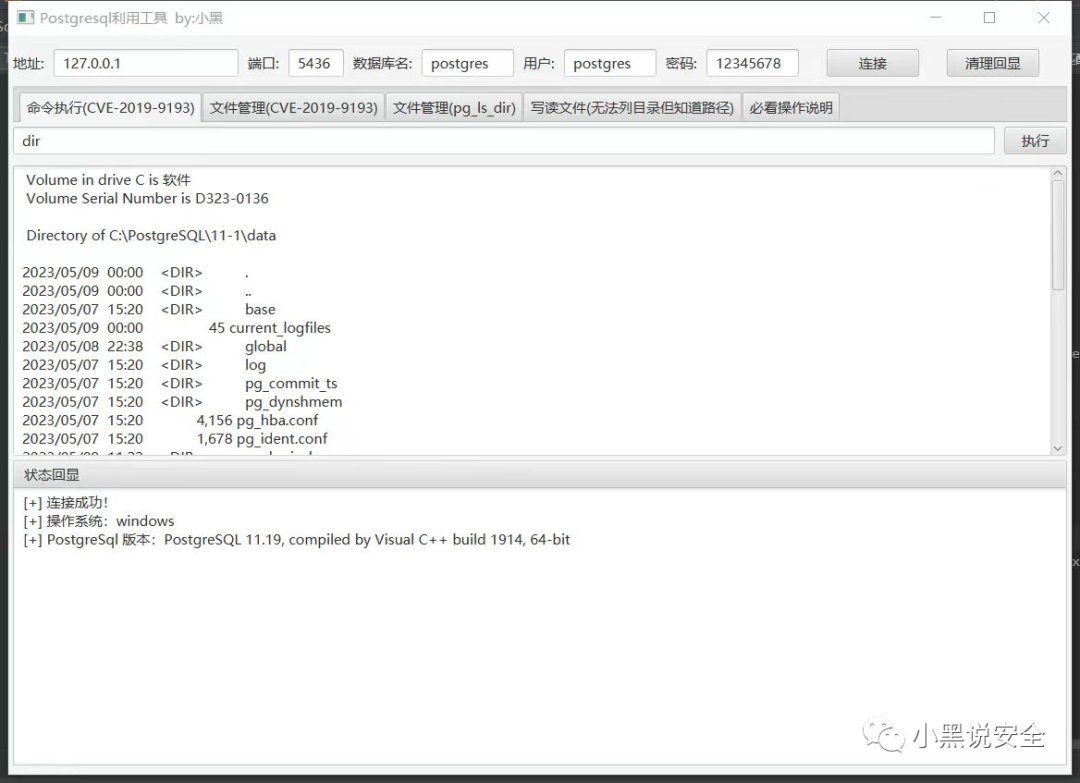
Task: Open the 文件管理(pg_ls_dir) tab
Action: [x=454, y=107]
